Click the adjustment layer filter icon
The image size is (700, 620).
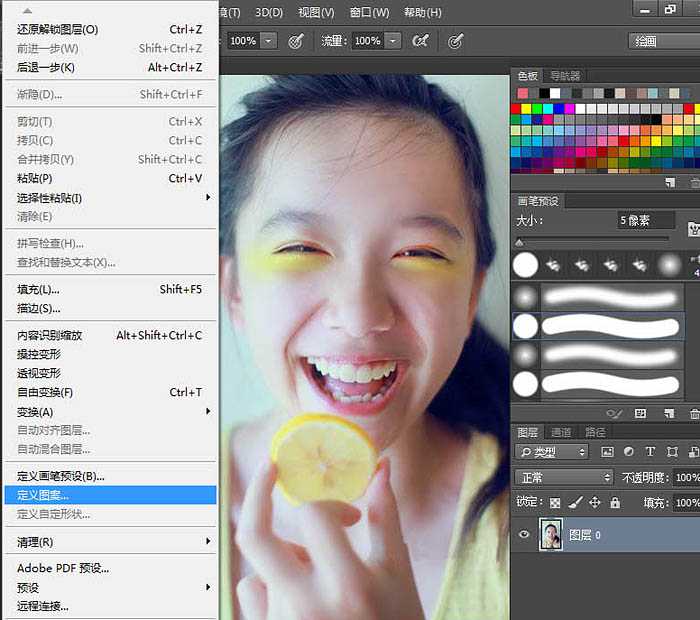pyautogui.click(x=629, y=452)
